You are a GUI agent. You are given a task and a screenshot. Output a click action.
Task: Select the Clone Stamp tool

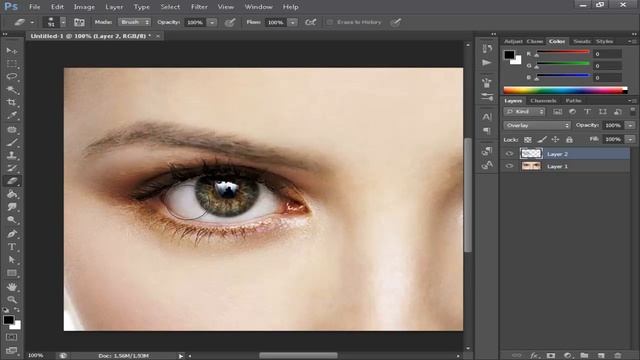click(x=12, y=155)
